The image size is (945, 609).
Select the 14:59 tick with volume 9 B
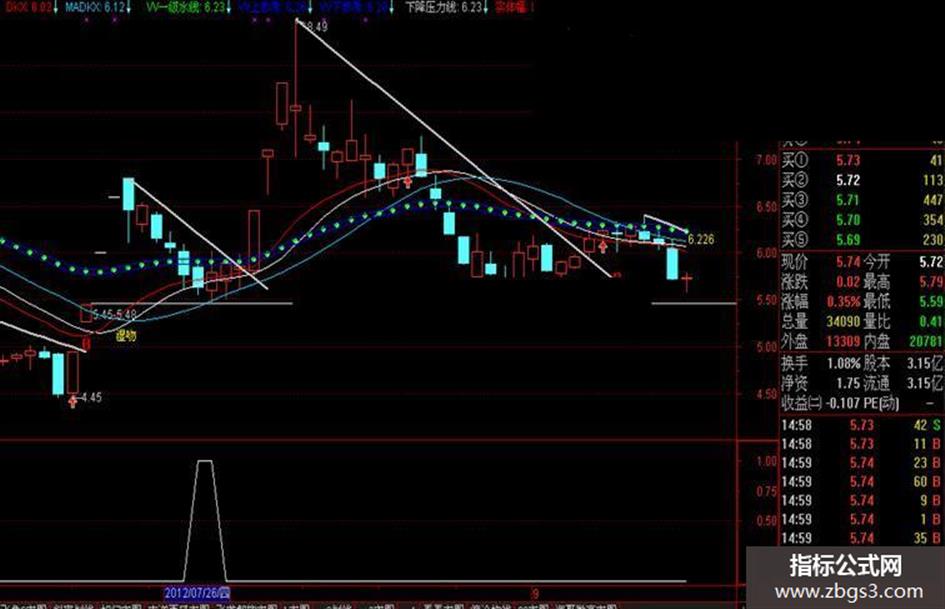862,500
